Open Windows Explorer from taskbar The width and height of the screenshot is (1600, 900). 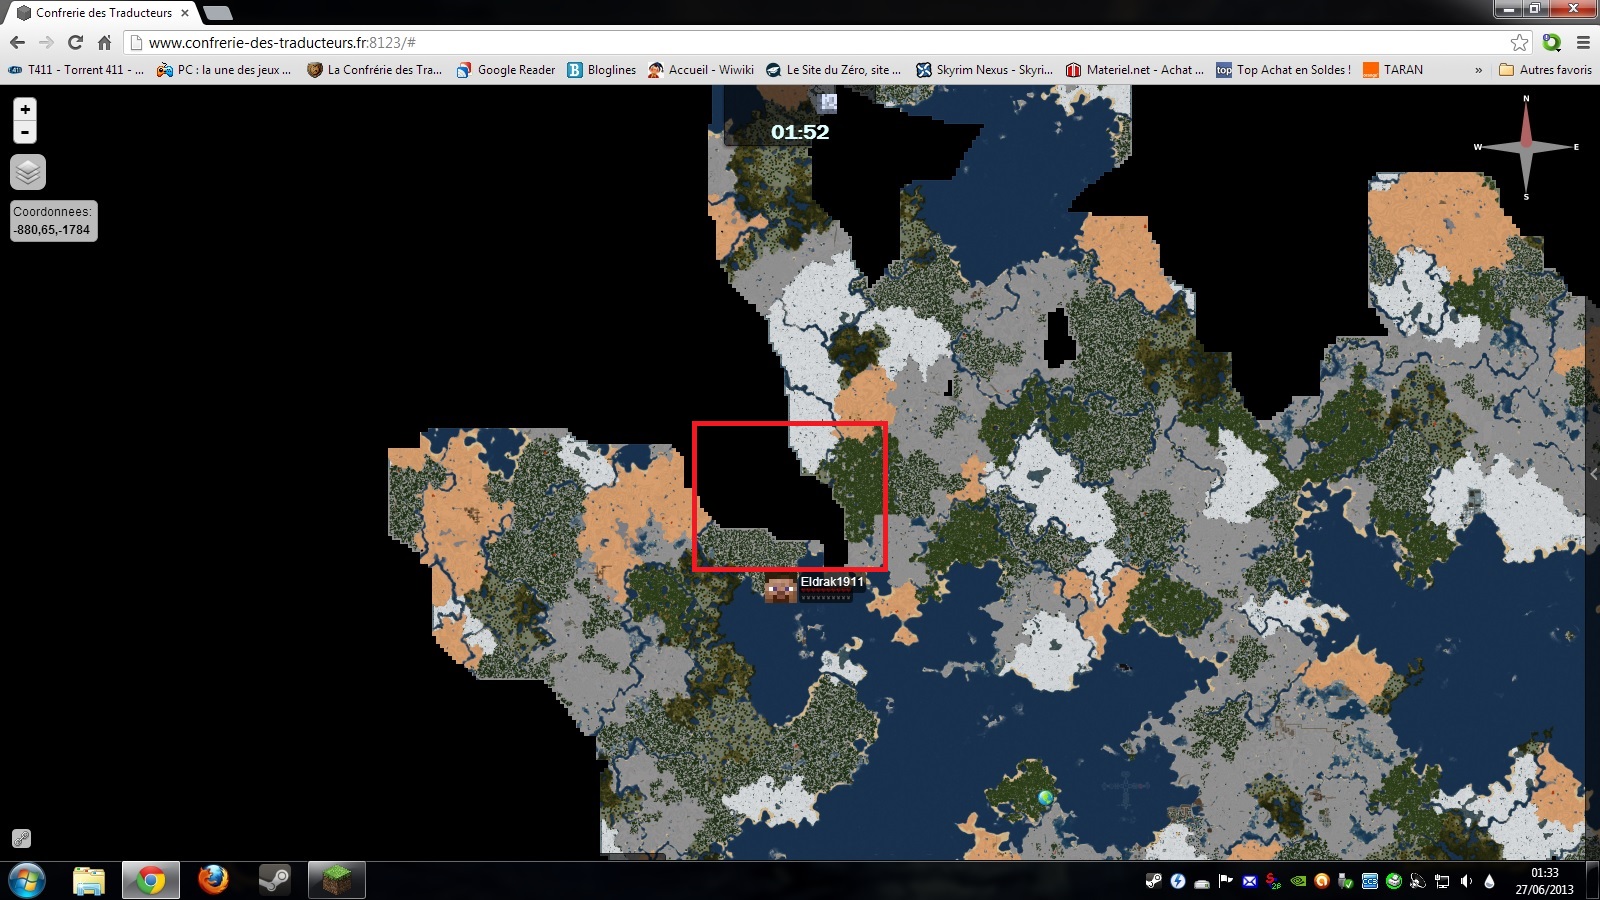89,881
